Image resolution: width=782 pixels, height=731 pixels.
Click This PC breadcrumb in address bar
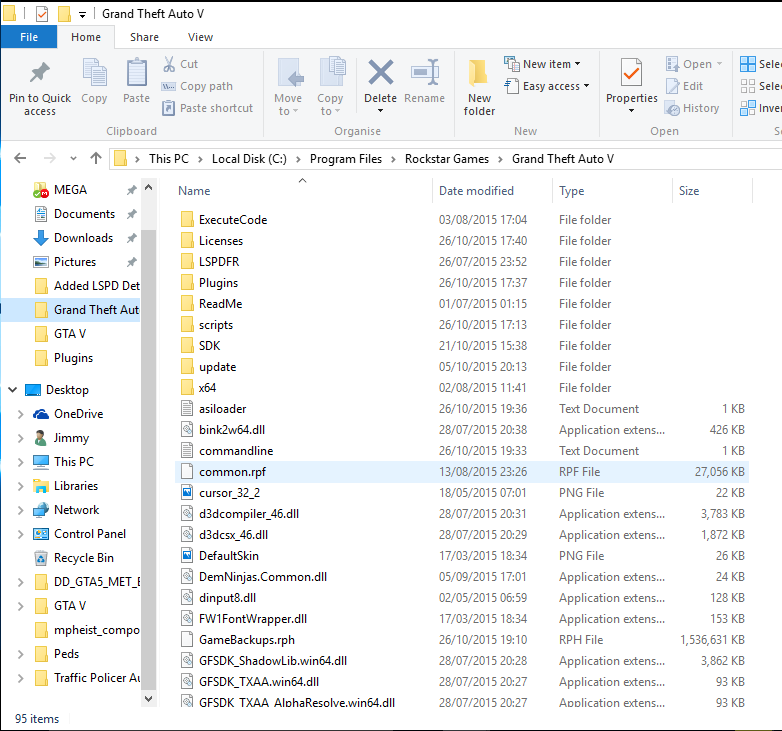(x=169, y=159)
